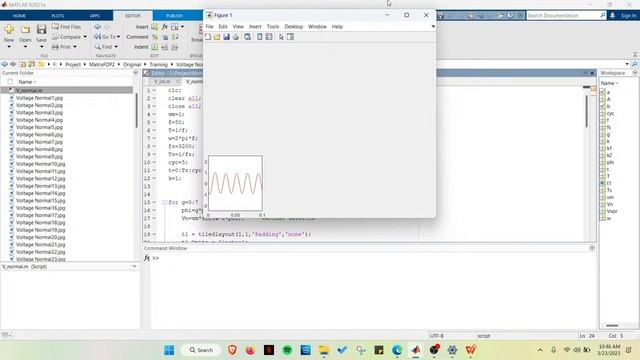Image resolution: width=640 pixels, height=360 pixels.
Task: Click Training in the address path
Action: (x=158, y=64)
